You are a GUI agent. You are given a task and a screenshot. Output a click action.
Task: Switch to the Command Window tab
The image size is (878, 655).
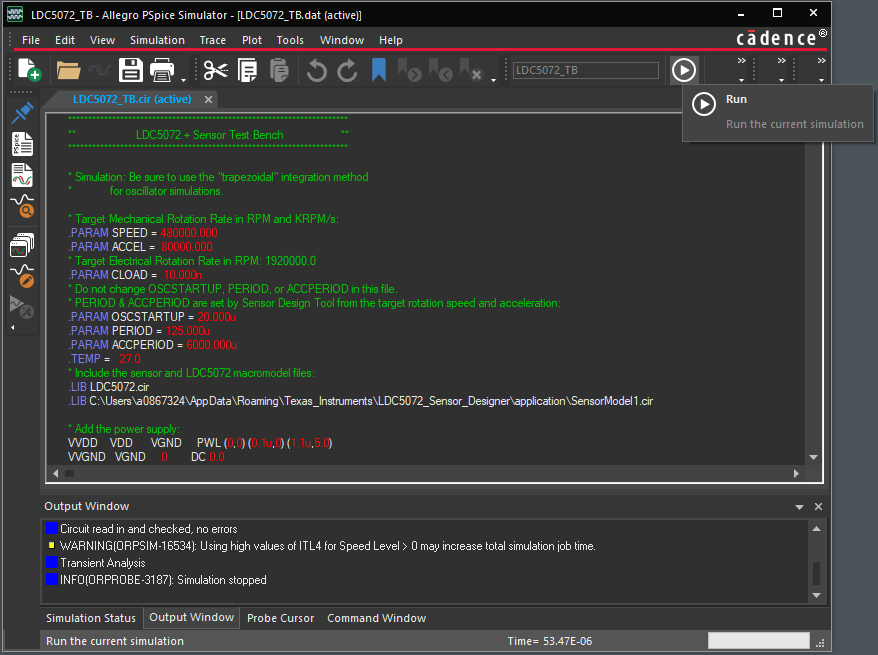pyautogui.click(x=376, y=618)
